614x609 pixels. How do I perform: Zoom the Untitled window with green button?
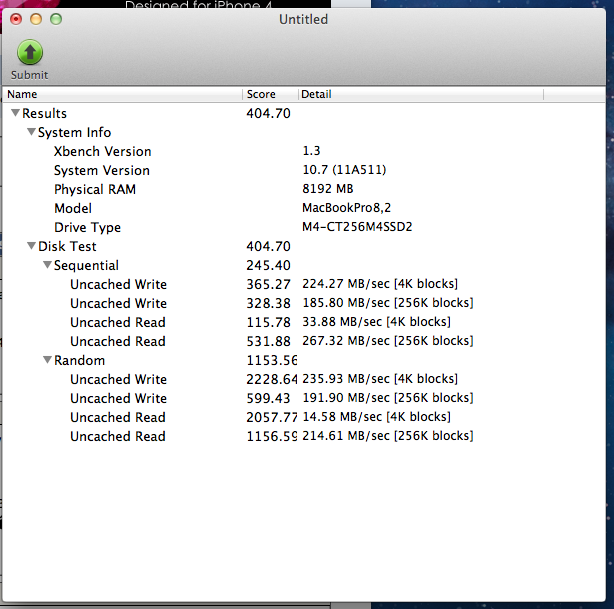56,19
